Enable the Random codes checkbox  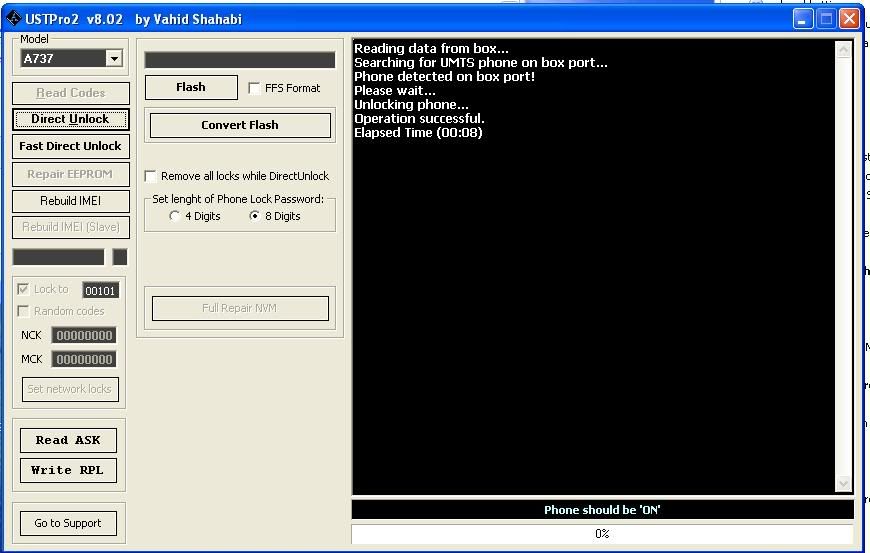pos(23,311)
